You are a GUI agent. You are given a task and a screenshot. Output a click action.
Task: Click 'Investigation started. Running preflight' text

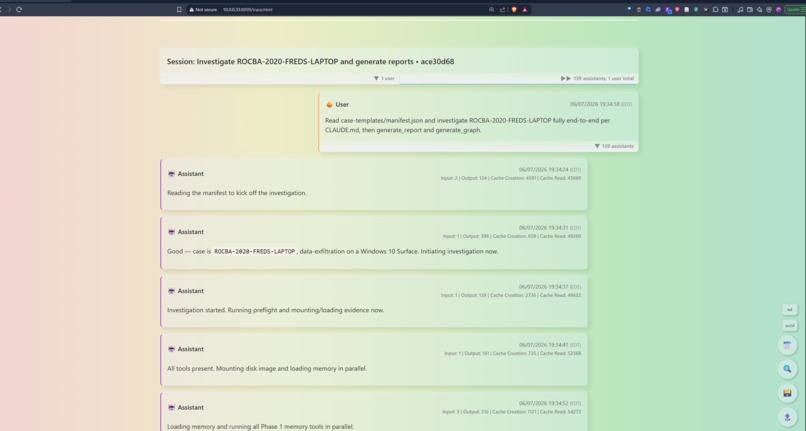pos(276,310)
